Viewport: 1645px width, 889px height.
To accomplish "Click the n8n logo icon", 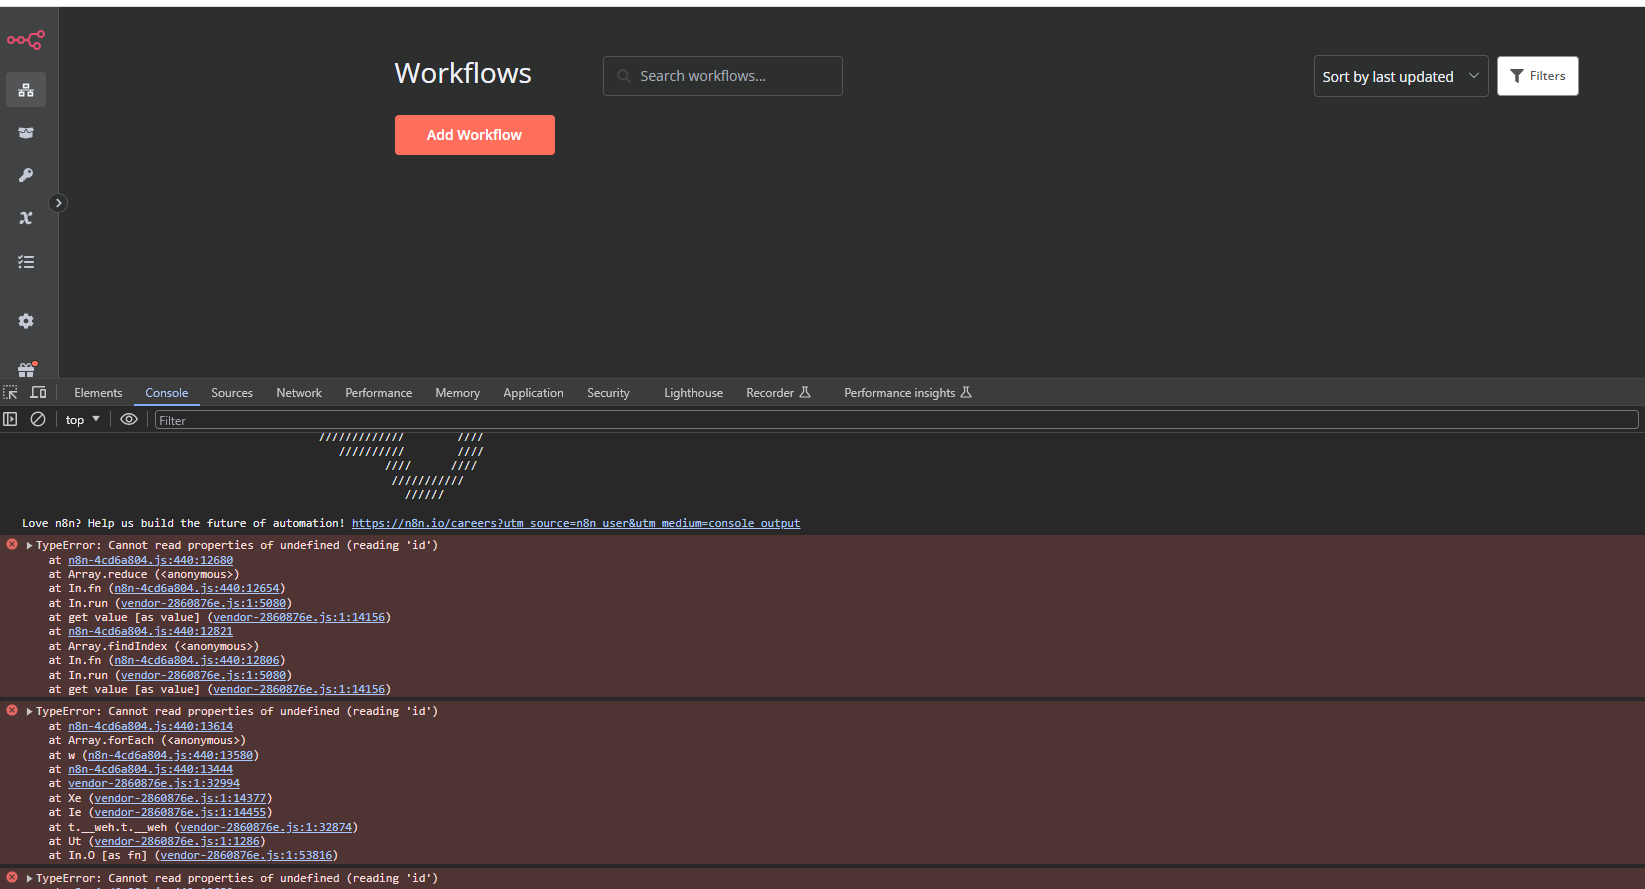I will pos(26,40).
